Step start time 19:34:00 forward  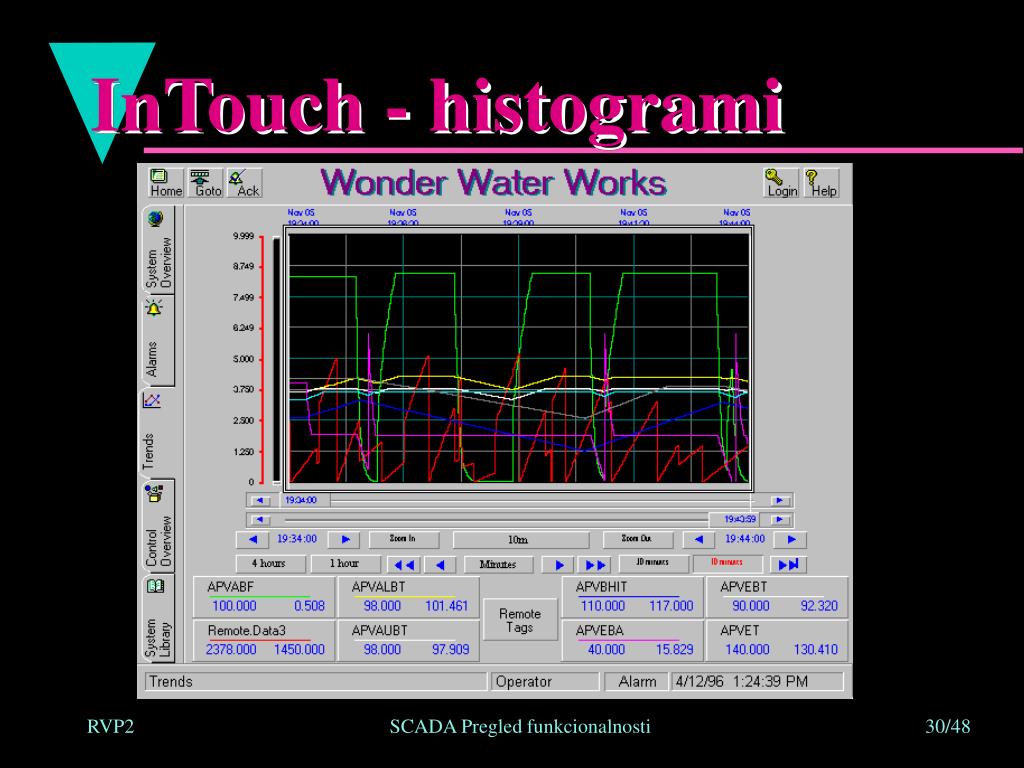[x=345, y=540]
